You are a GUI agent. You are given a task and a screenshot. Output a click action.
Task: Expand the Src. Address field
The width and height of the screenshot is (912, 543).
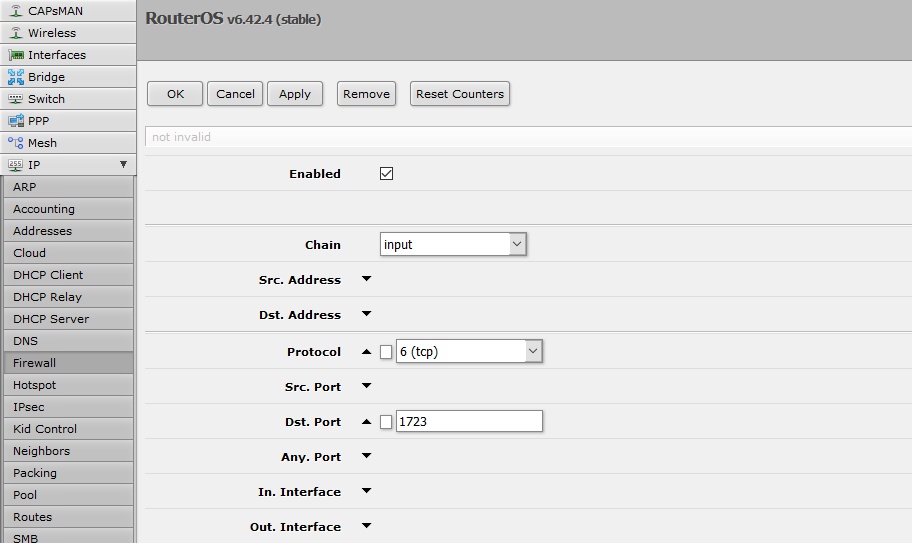point(366,280)
